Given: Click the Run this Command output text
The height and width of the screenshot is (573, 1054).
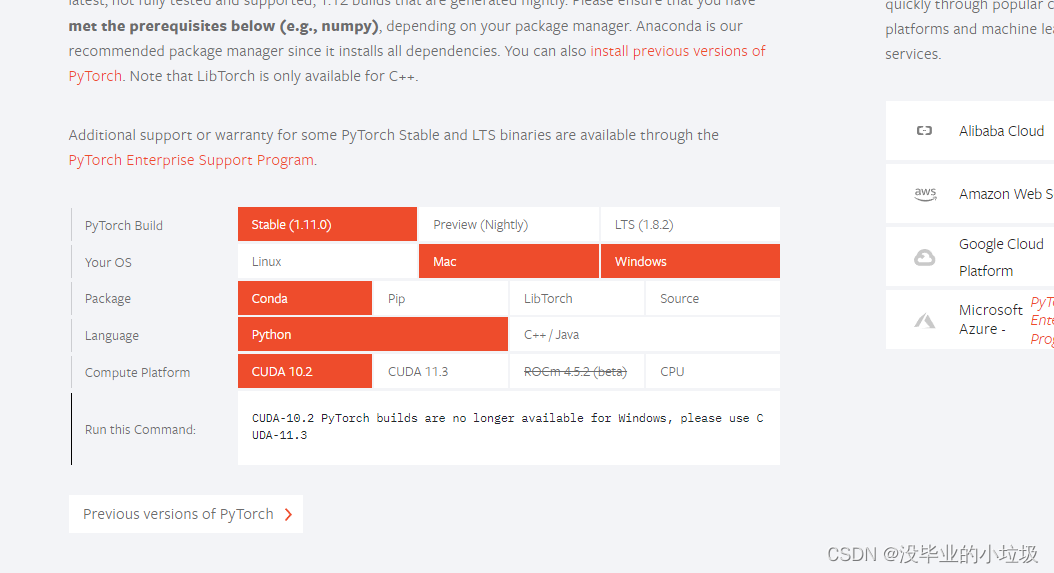Looking at the screenshot, I should (x=508, y=426).
